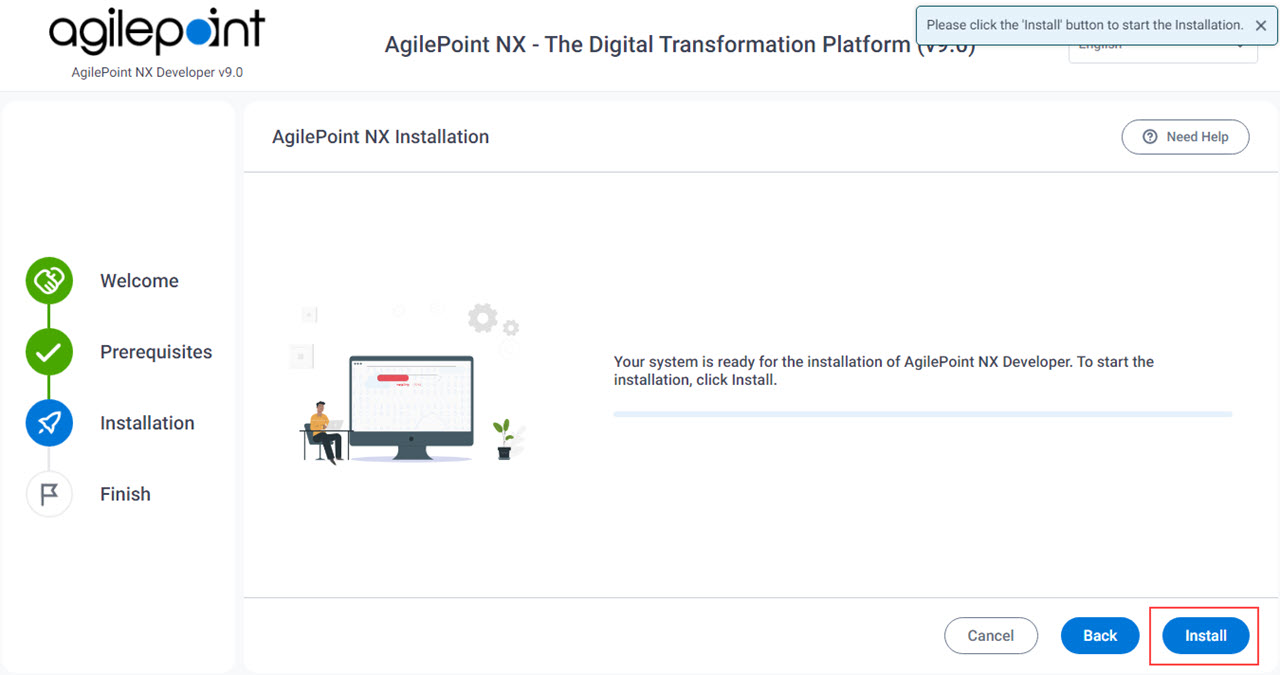
Task: Open the language dropdown
Action: pyautogui.click(x=1163, y=50)
